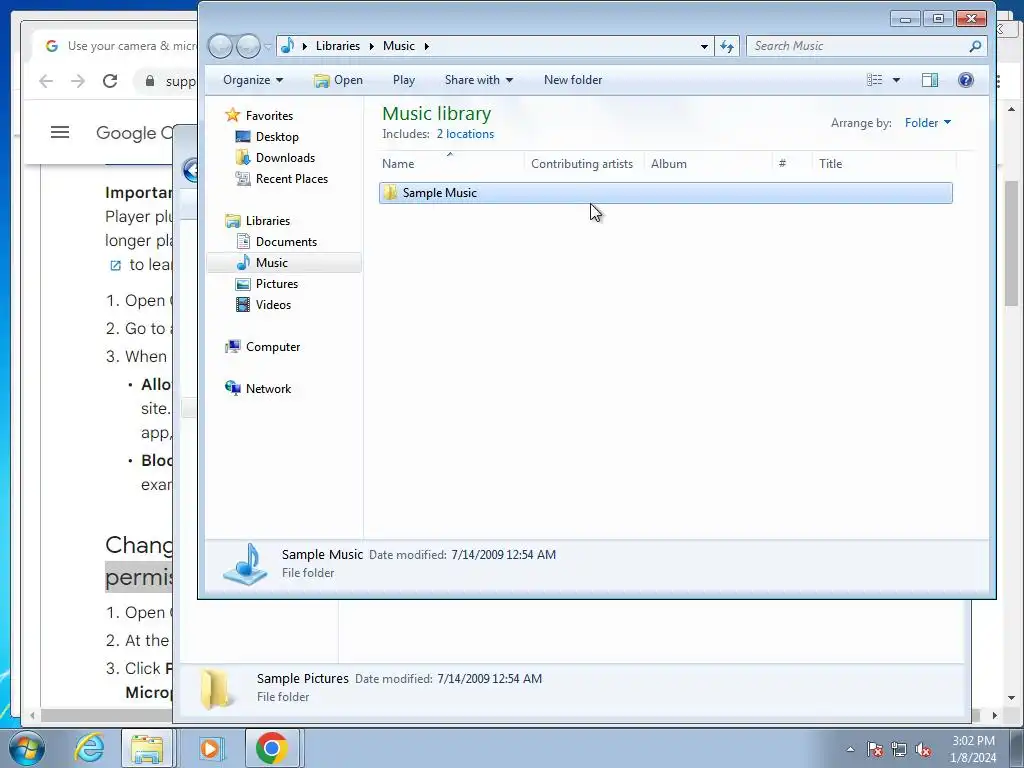Click the taskbar clock showing 3:02 PM
1024x768 pixels.
973,749
